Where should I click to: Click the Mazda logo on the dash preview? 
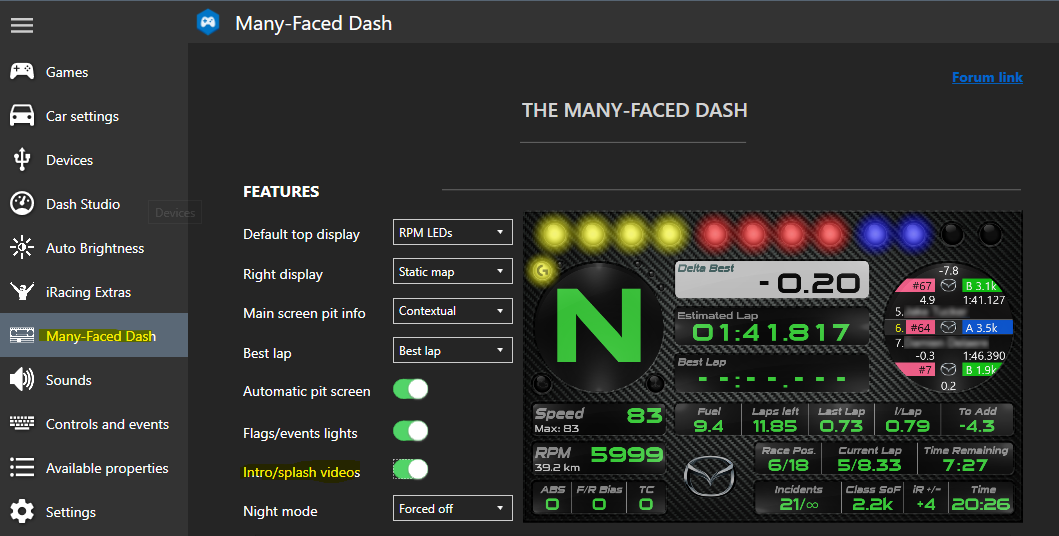pyautogui.click(x=708, y=476)
